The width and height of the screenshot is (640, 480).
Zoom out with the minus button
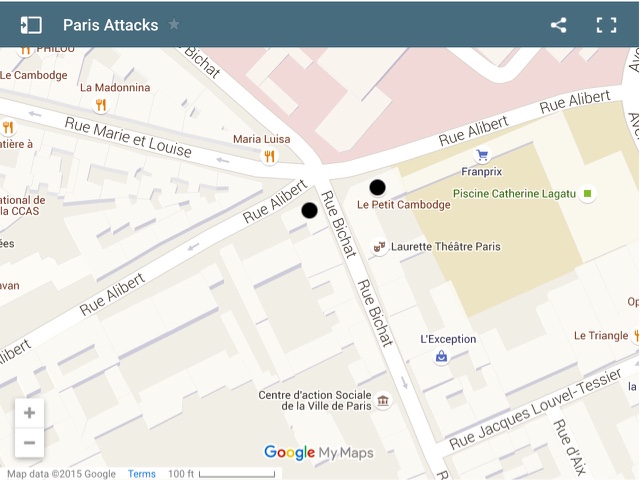click(29, 442)
